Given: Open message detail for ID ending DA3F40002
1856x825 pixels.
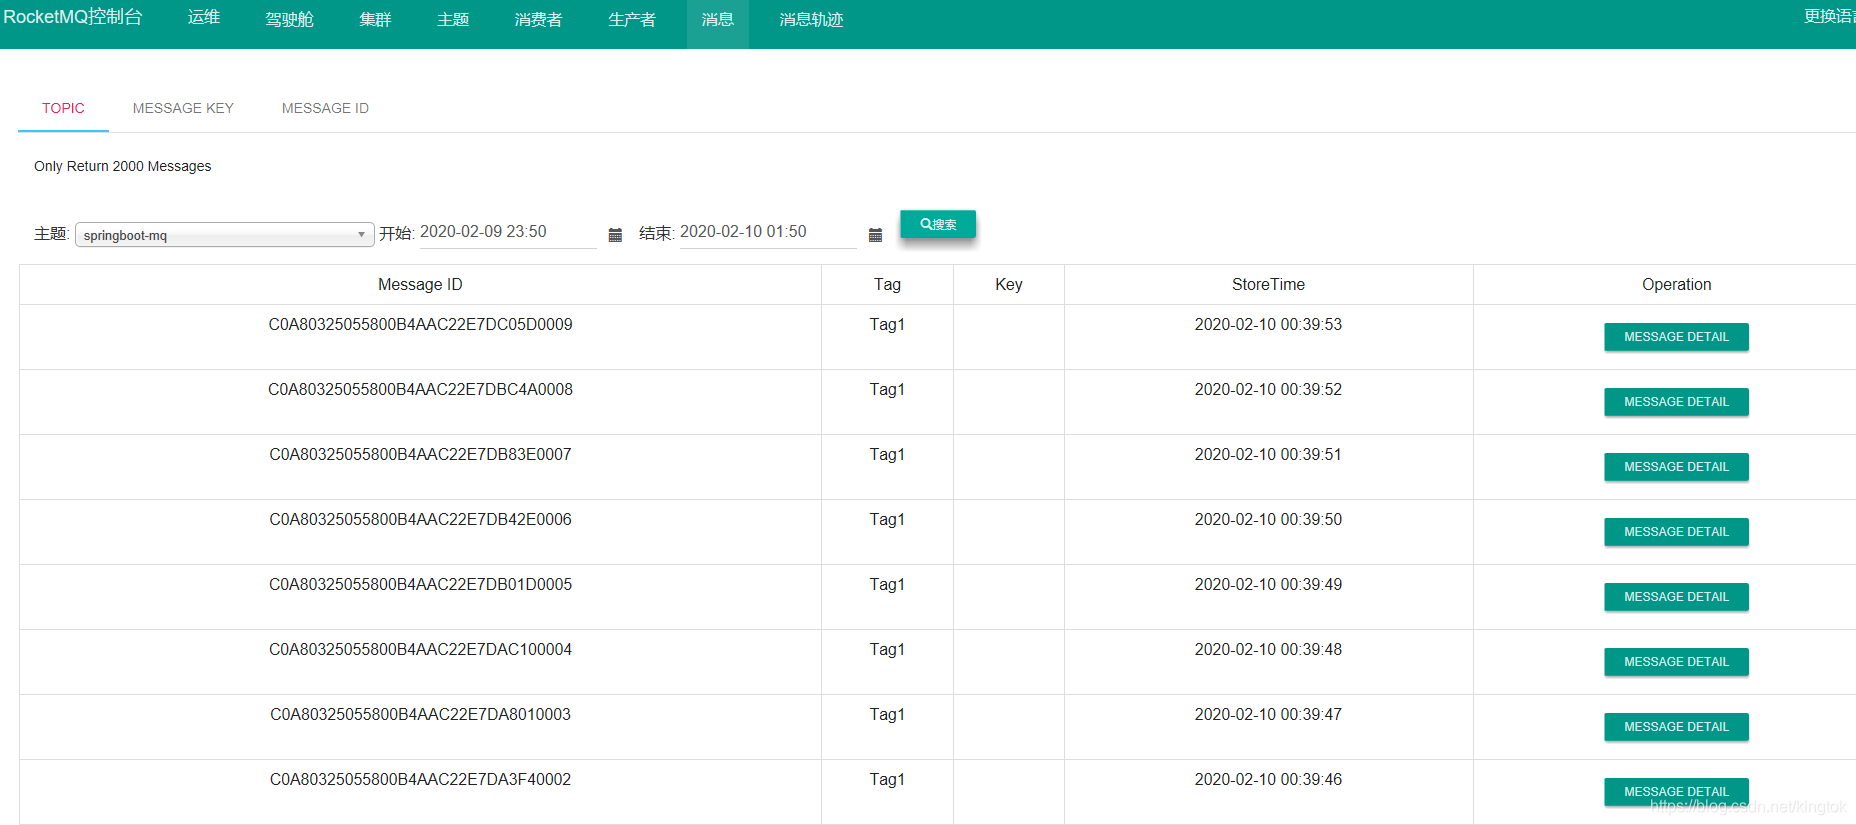Looking at the screenshot, I should pyautogui.click(x=1676, y=792).
